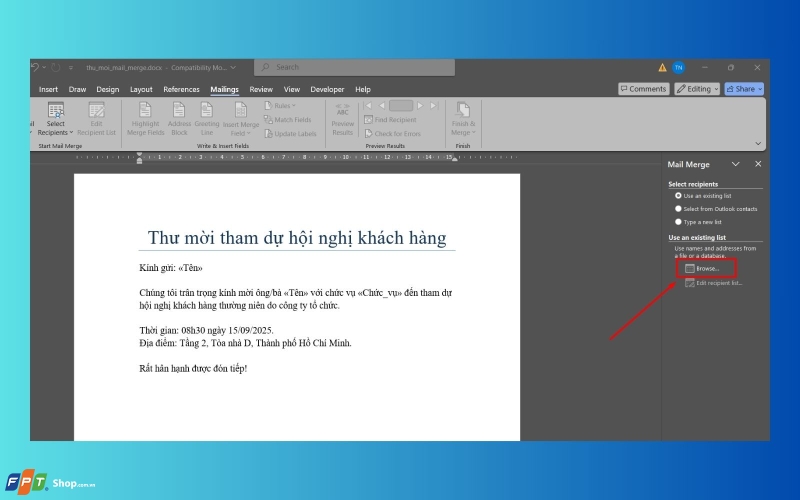Click the Redo icon in title bar
Image resolution: width=800 pixels, height=500 pixels.
pos(56,67)
